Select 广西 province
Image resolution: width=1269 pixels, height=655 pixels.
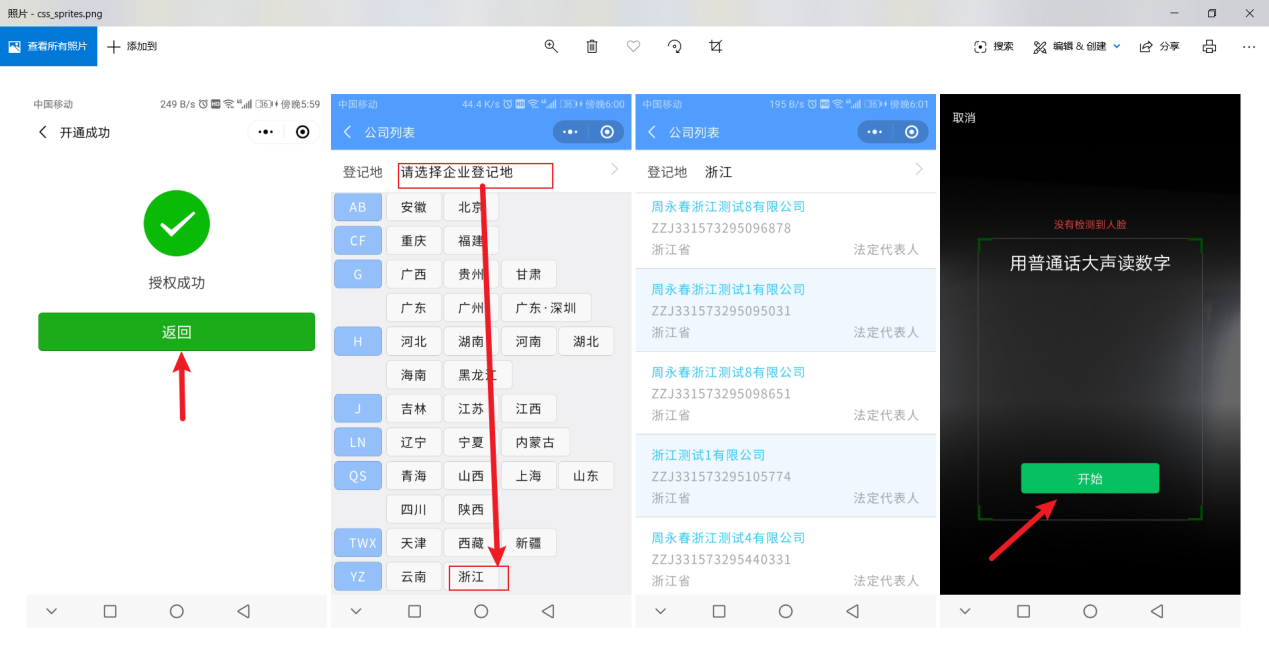(414, 274)
